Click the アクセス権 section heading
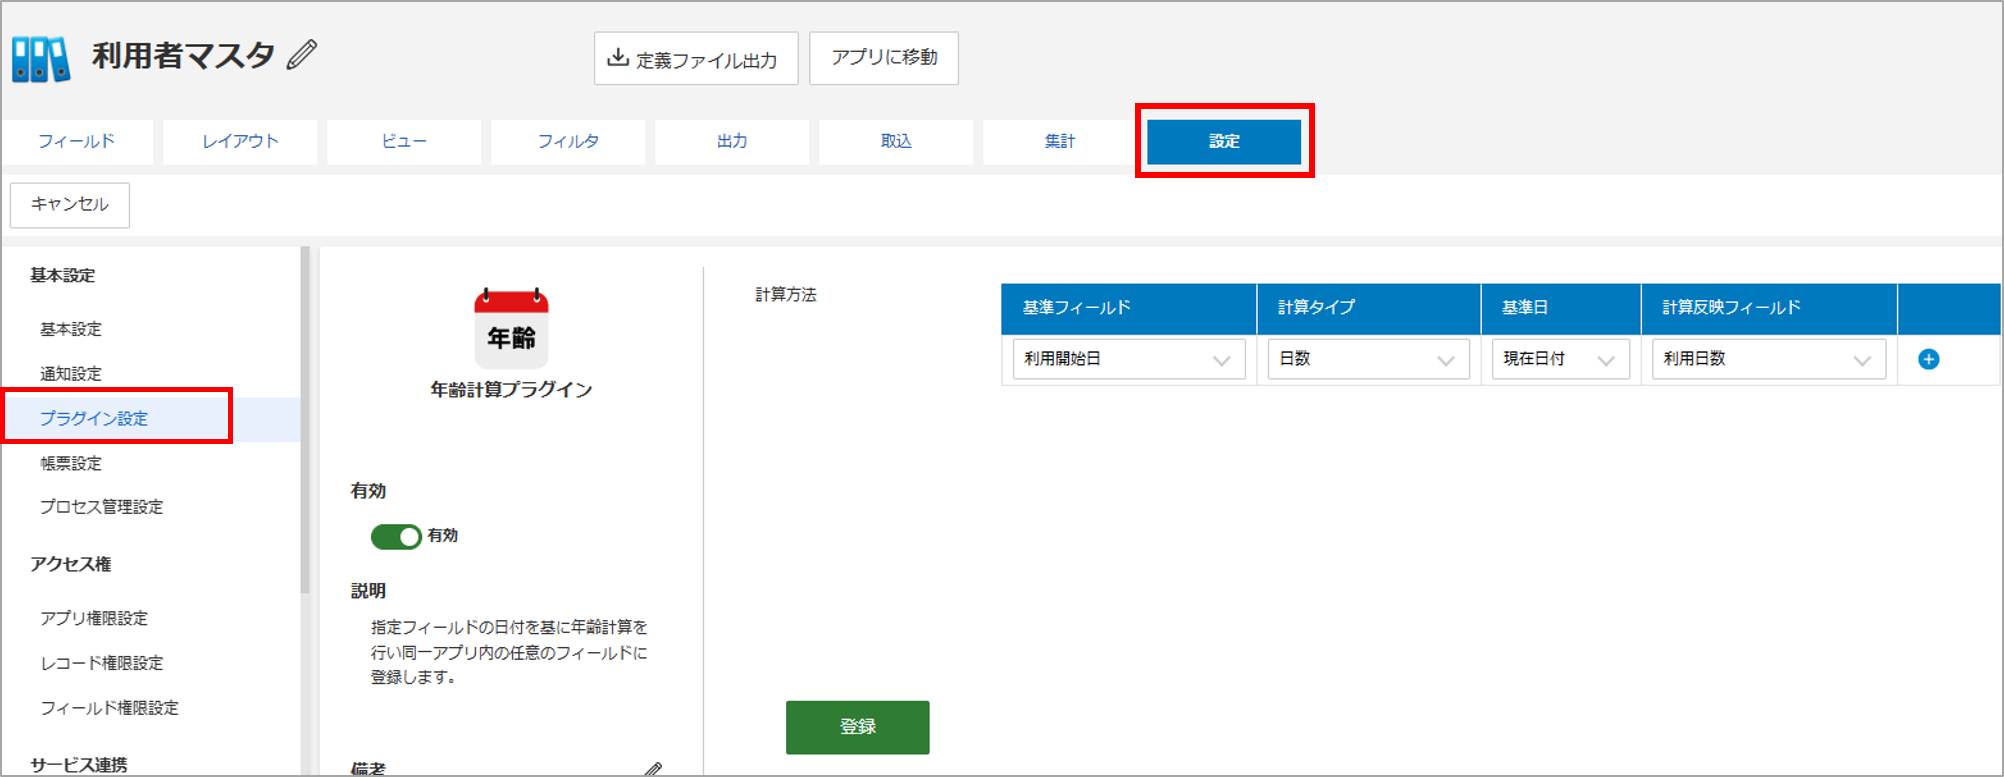The image size is (2004, 777). 70,564
